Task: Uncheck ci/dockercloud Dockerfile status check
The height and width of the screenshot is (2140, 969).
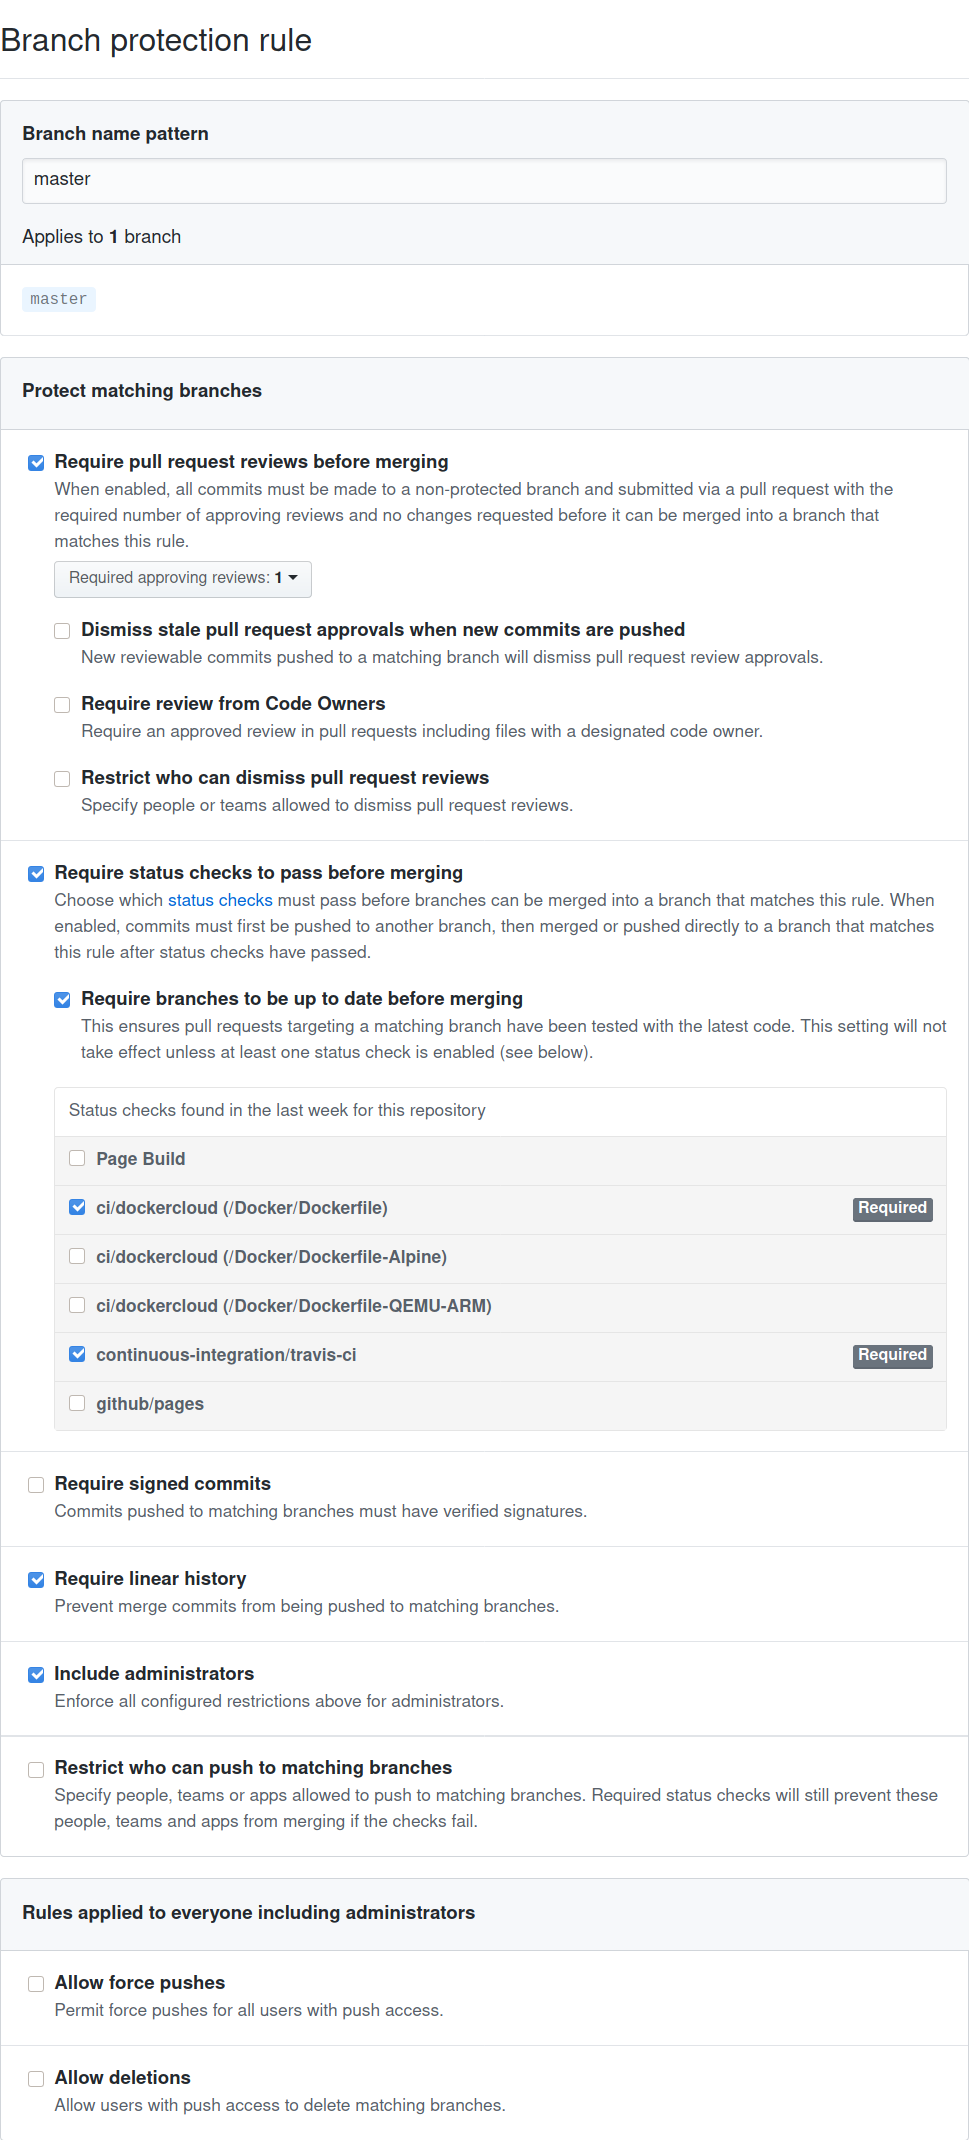Action: pos(77,1207)
